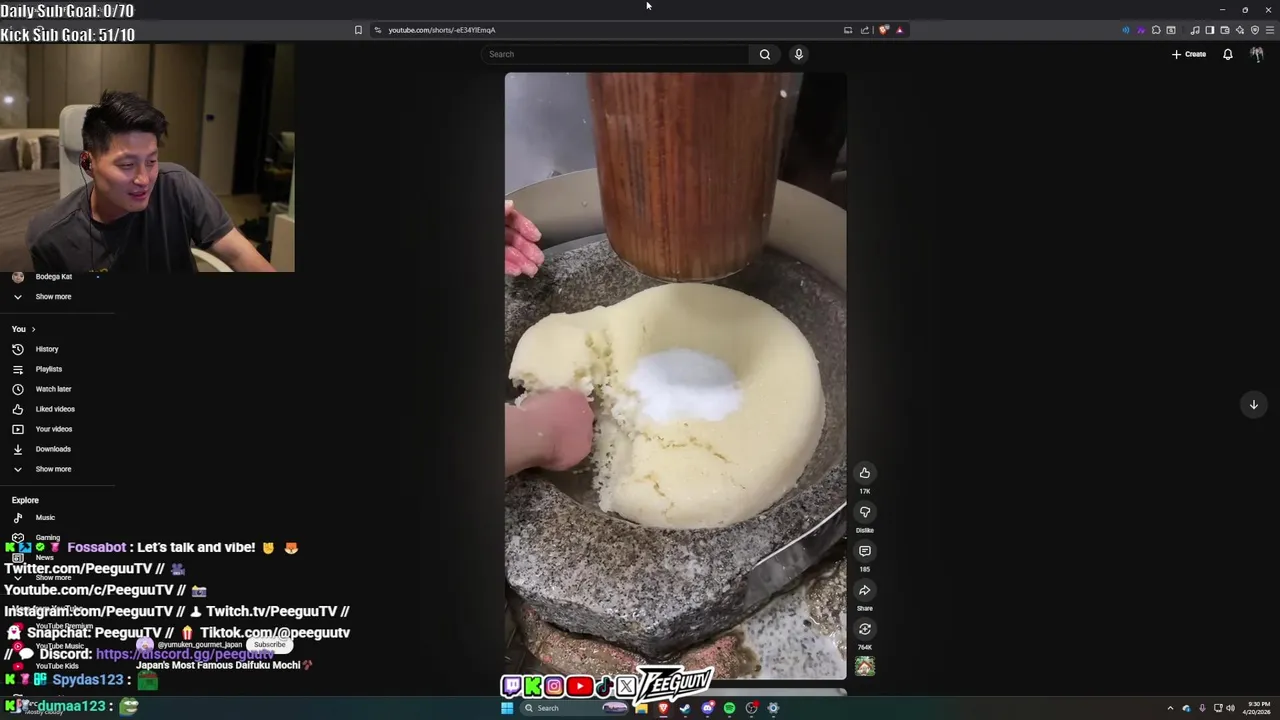Open Liked videos in sidebar

57,409
